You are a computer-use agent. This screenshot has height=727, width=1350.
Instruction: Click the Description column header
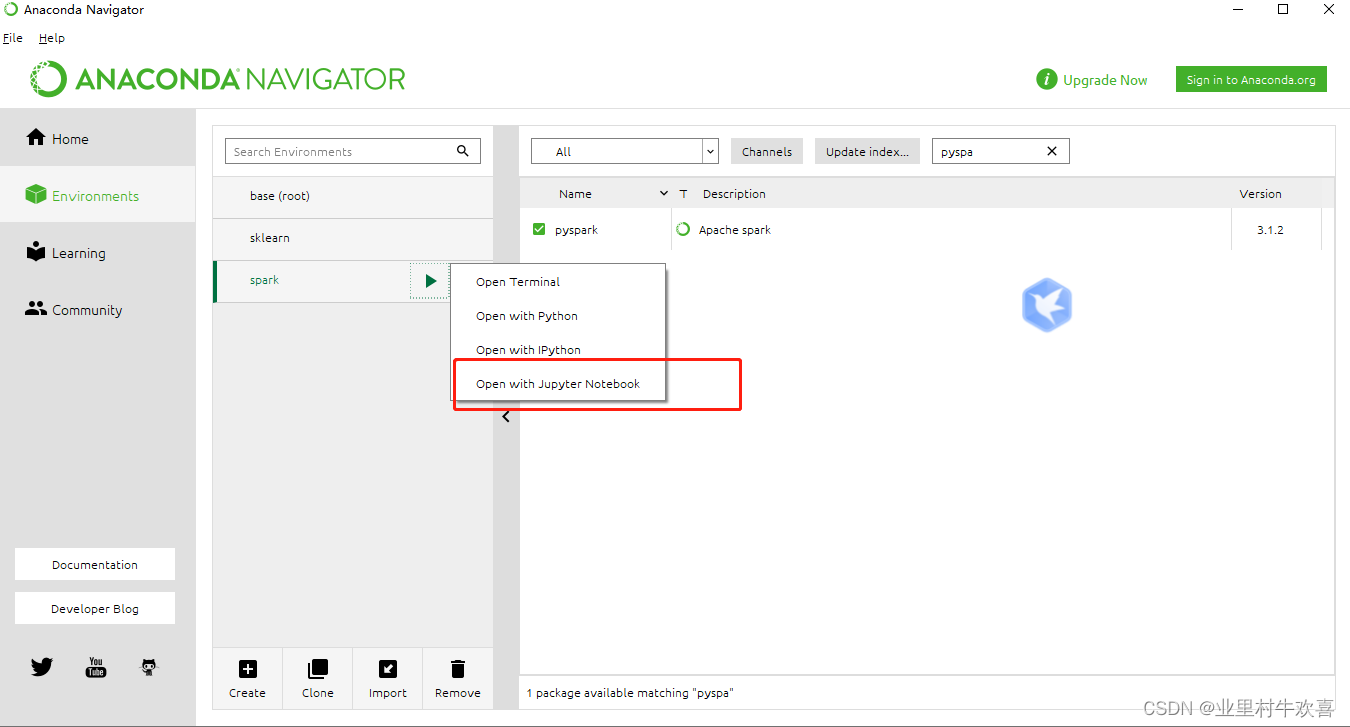point(734,194)
